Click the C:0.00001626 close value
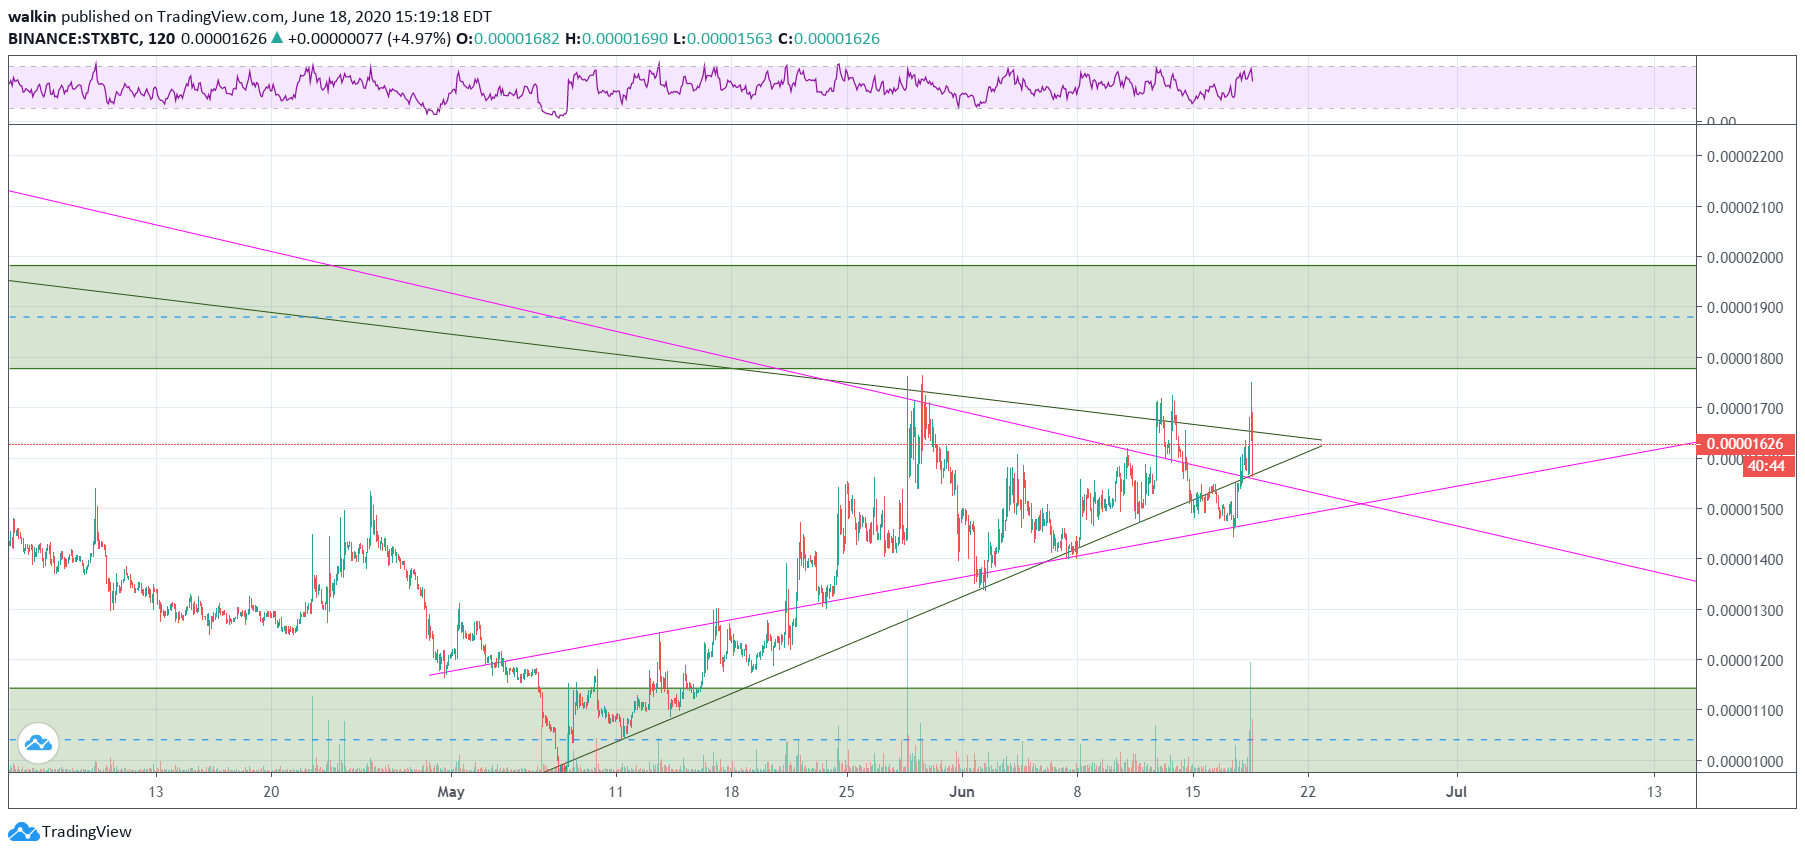 coord(829,38)
